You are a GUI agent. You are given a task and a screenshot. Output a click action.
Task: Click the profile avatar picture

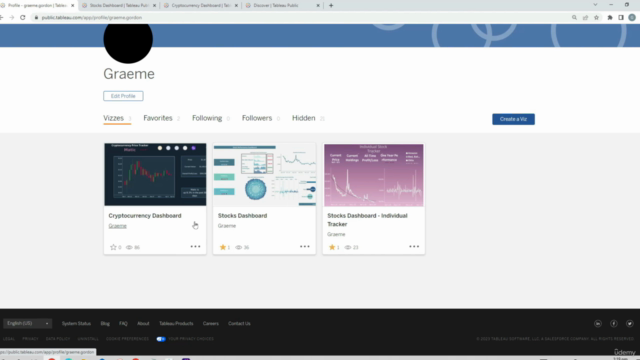[x=128, y=41]
